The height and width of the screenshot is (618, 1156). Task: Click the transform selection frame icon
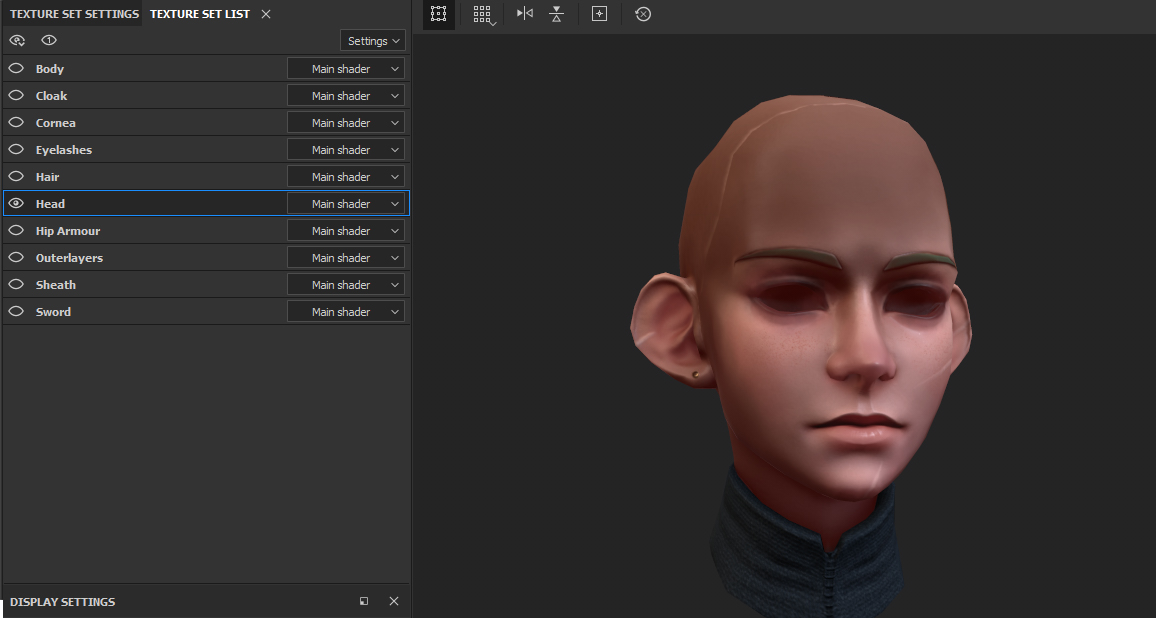coord(438,14)
